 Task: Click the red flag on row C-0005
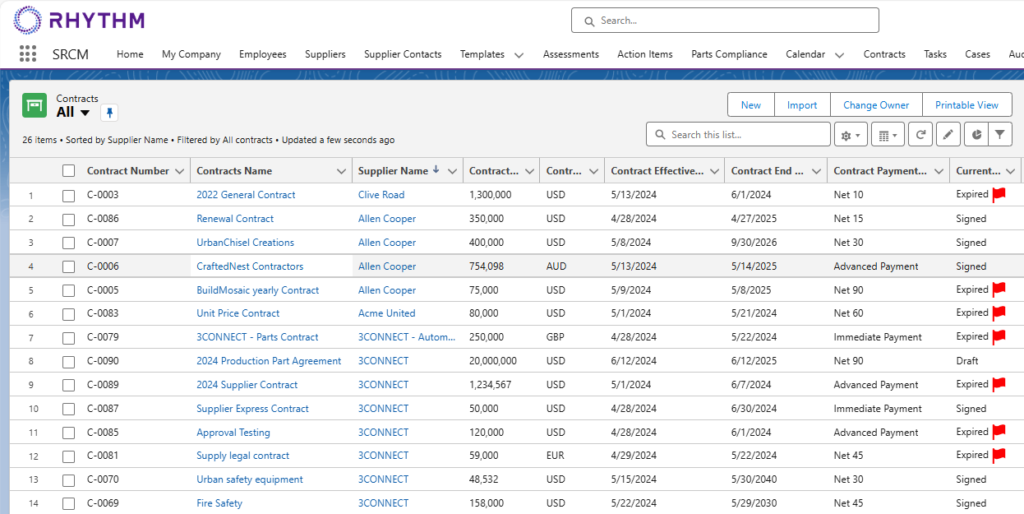coord(998,290)
